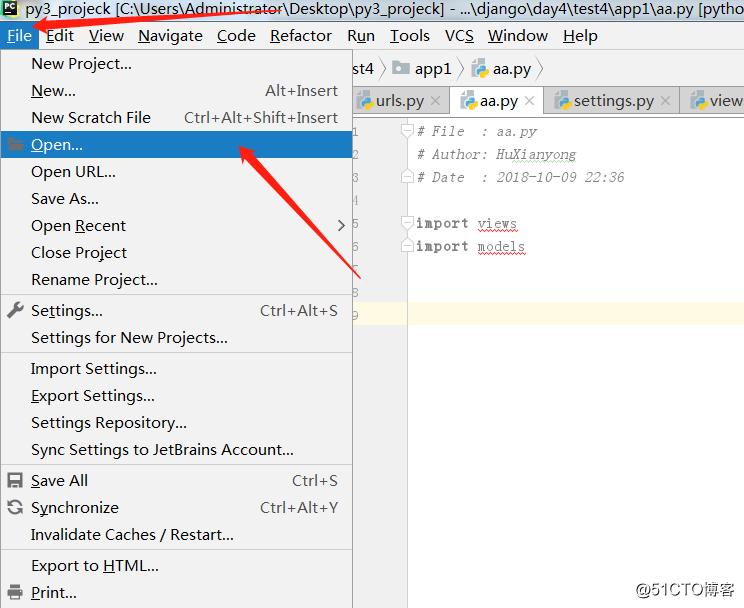
Task: Close the urls.py tab
Action: coord(435,101)
